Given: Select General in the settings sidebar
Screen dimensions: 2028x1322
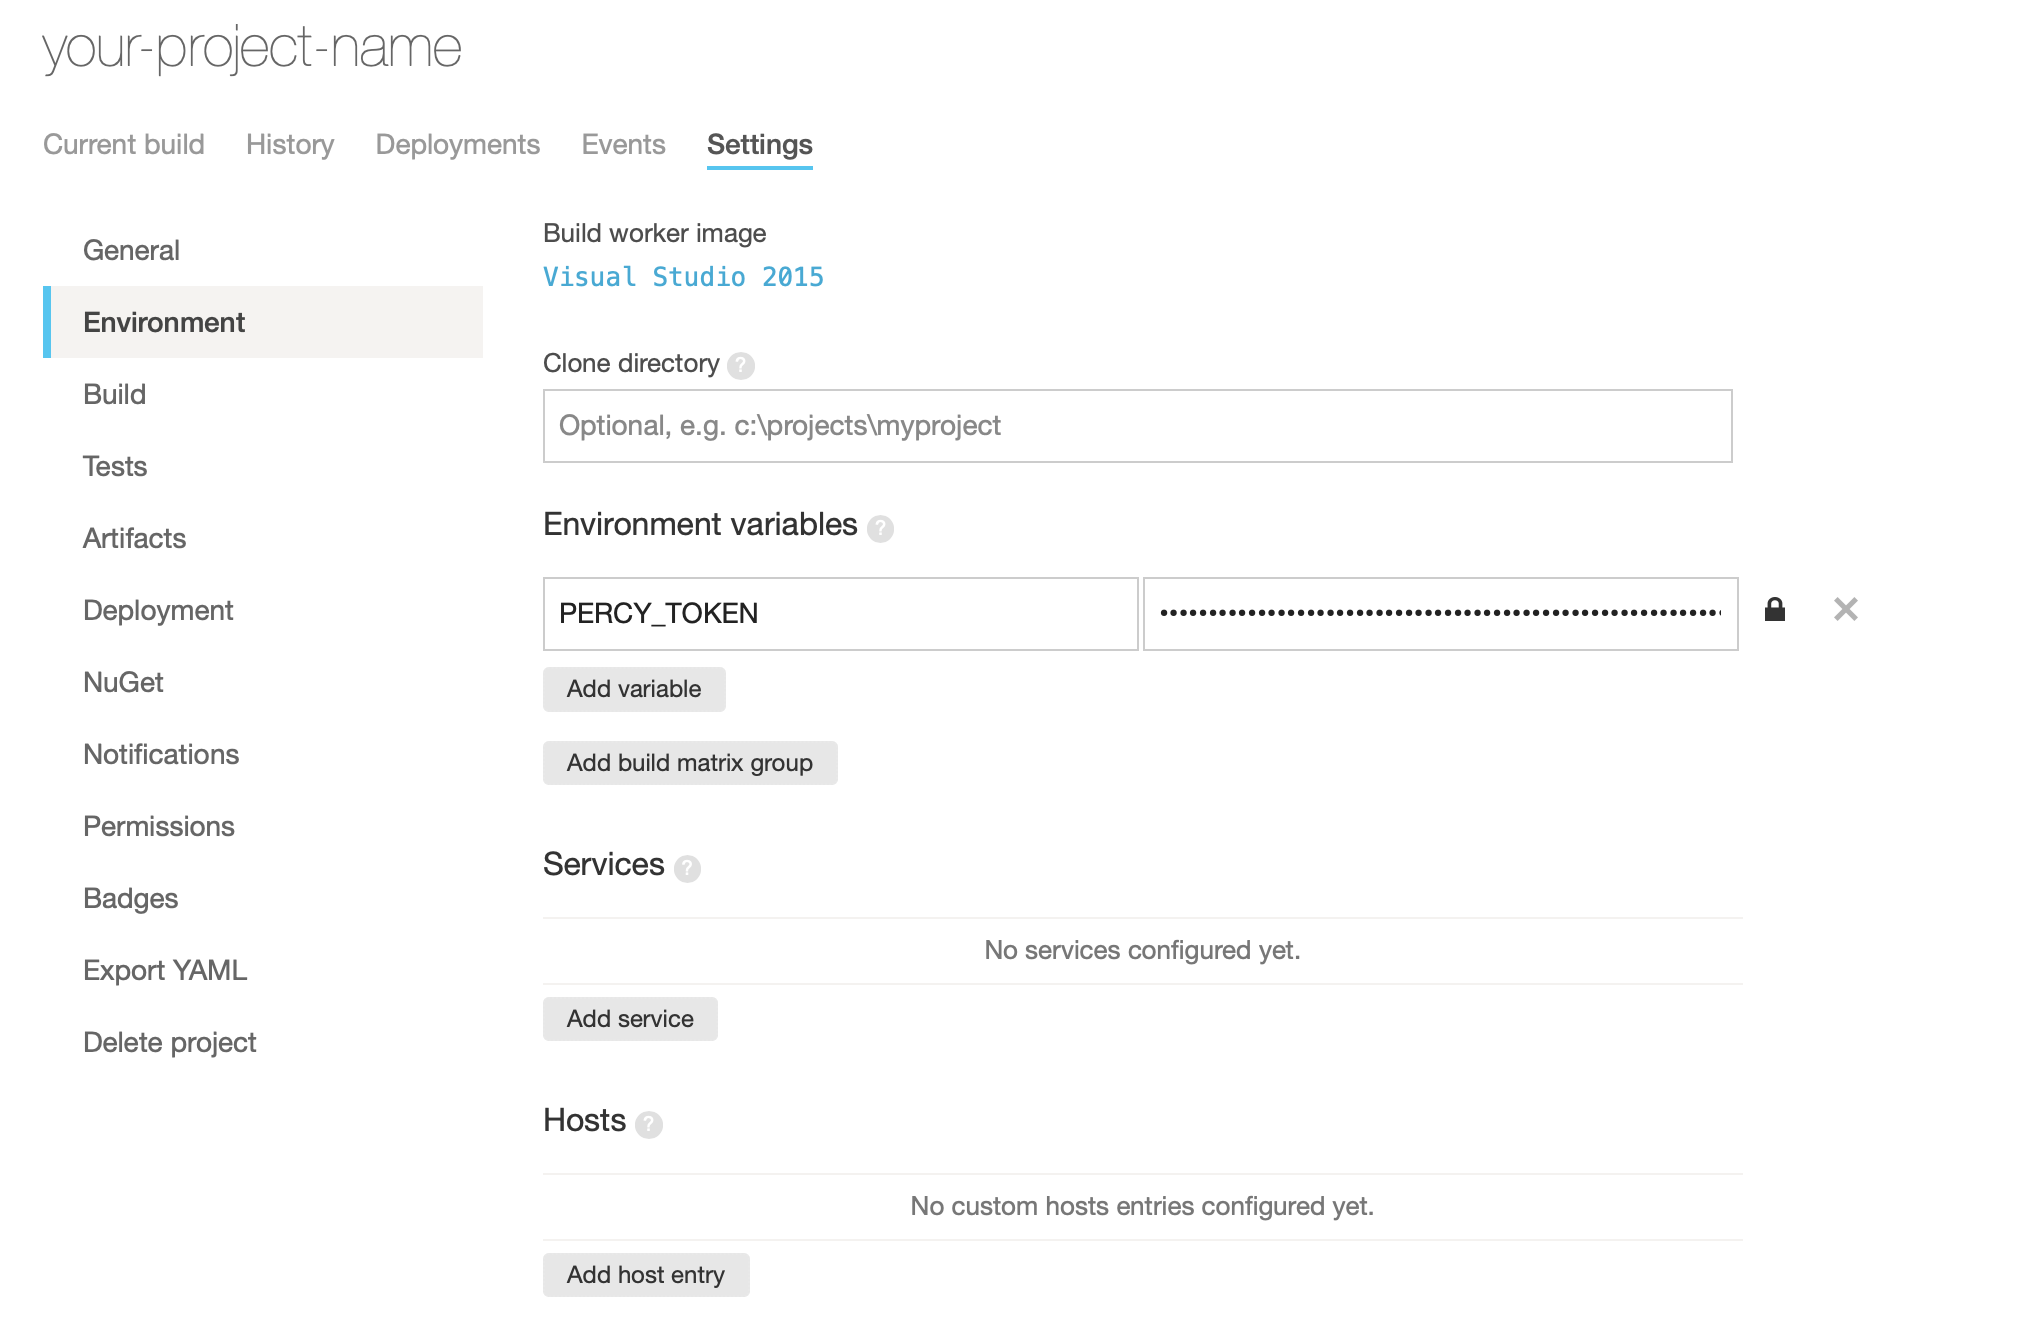Looking at the screenshot, I should click(x=131, y=250).
